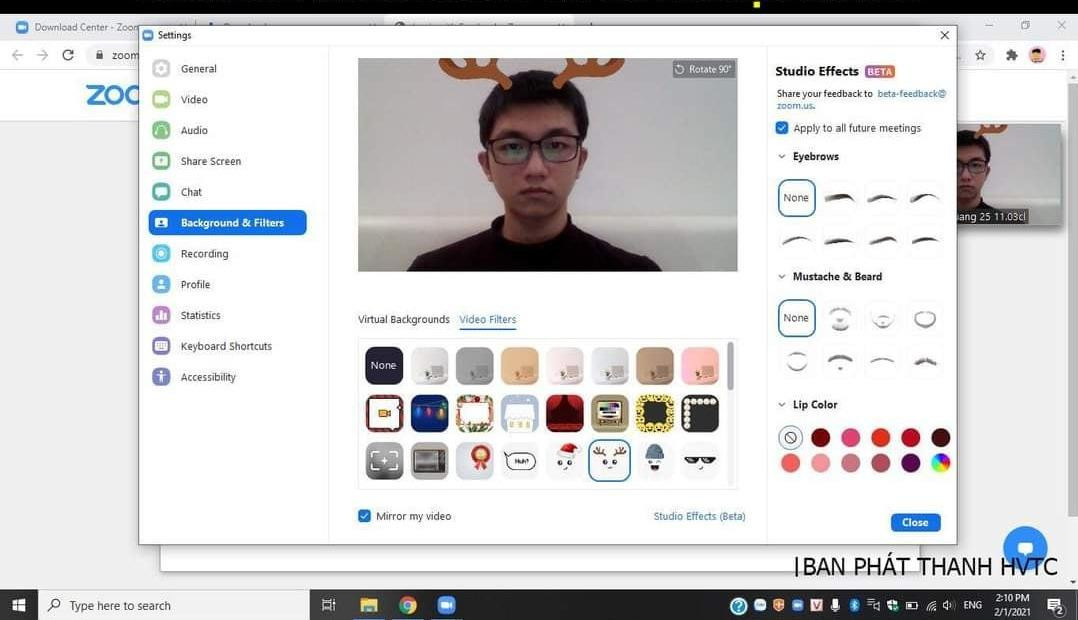Image resolution: width=1078 pixels, height=620 pixels.
Task: Open the Audio settings section
Action: point(193,130)
